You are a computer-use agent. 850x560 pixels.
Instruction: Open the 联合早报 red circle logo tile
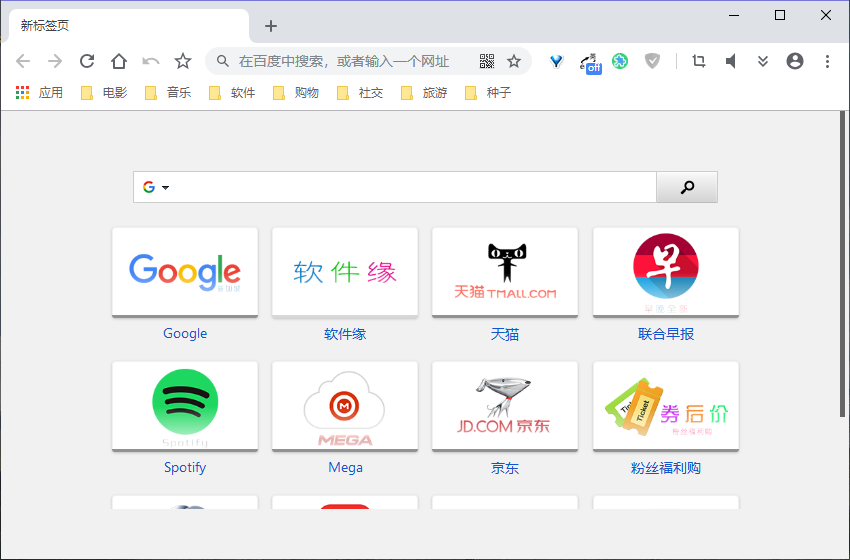[x=666, y=272]
